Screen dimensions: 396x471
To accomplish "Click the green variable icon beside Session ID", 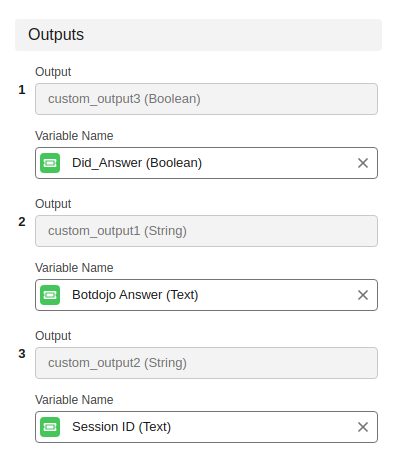I will click(x=50, y=427).
